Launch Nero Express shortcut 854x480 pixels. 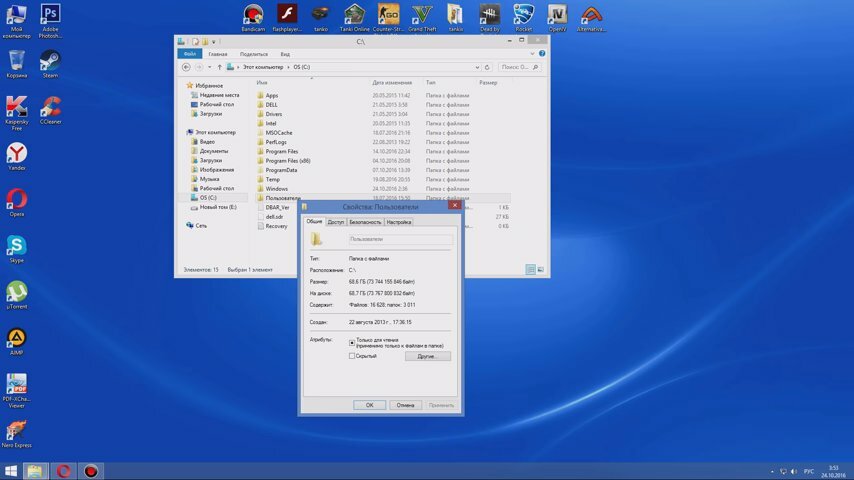point(16,434)
